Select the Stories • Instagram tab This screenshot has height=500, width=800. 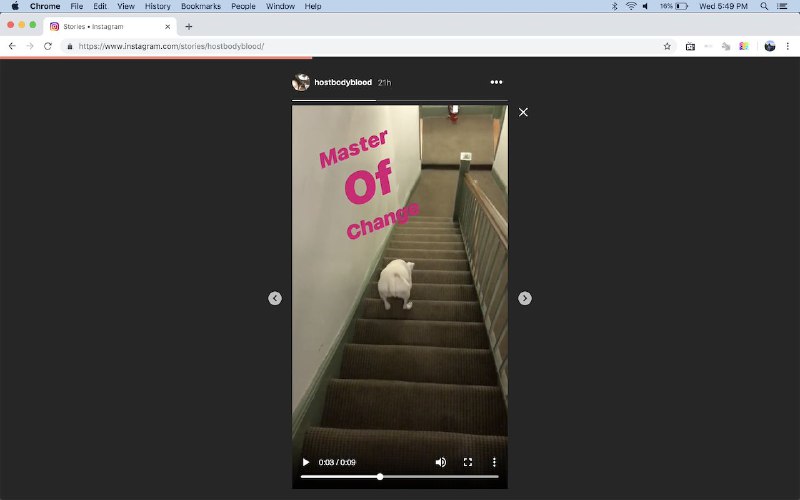tap(110, 27)
